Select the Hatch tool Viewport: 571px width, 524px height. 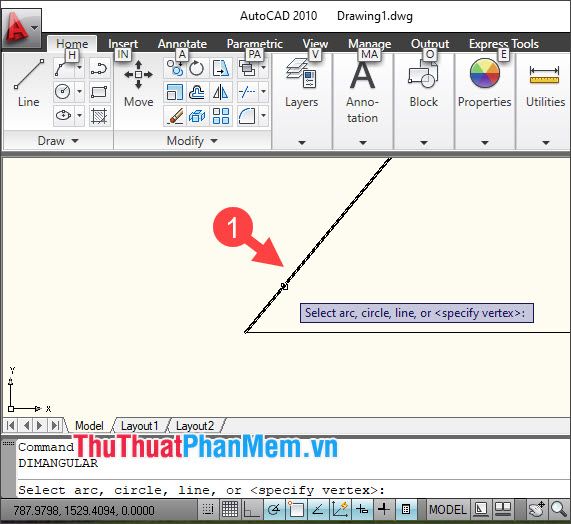(99, 116)
